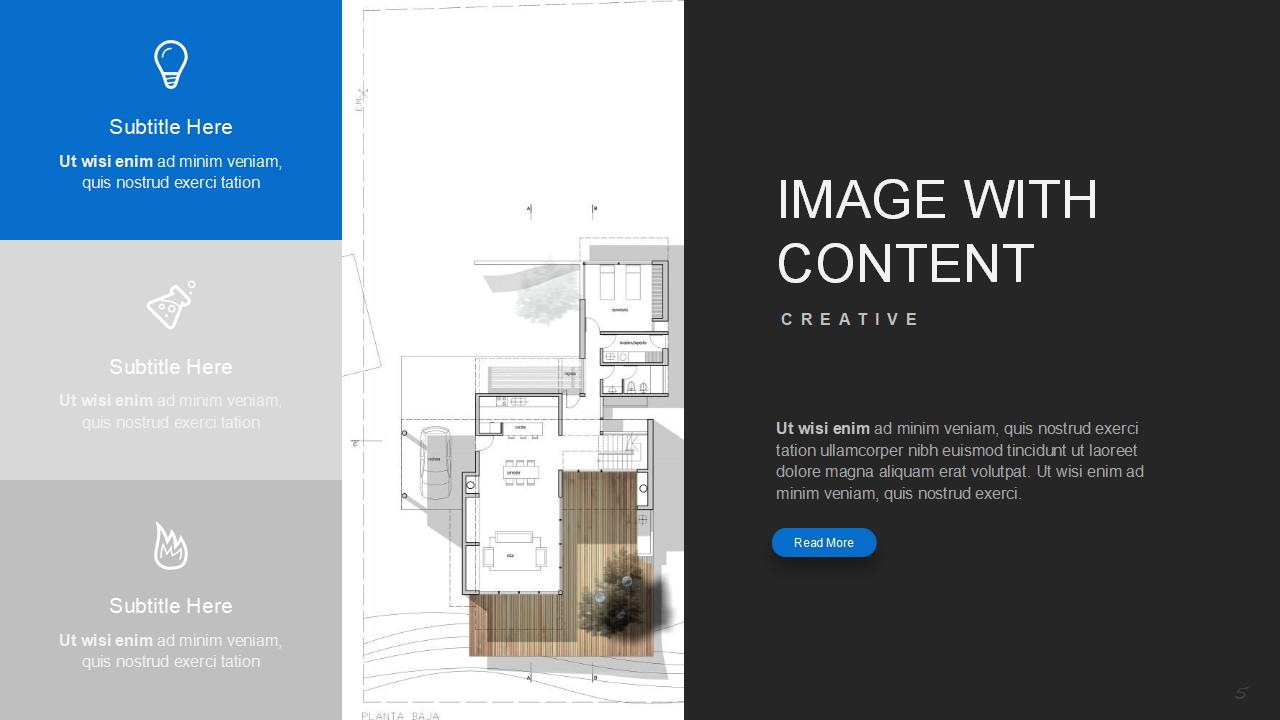This screenshot has height=720, width=1280.
Task: Select the paragraph beginning 'Ut wisi enim ad minim veniam, quis nostrud exerci tation ullamcorper'
Action: click(960, 461)
